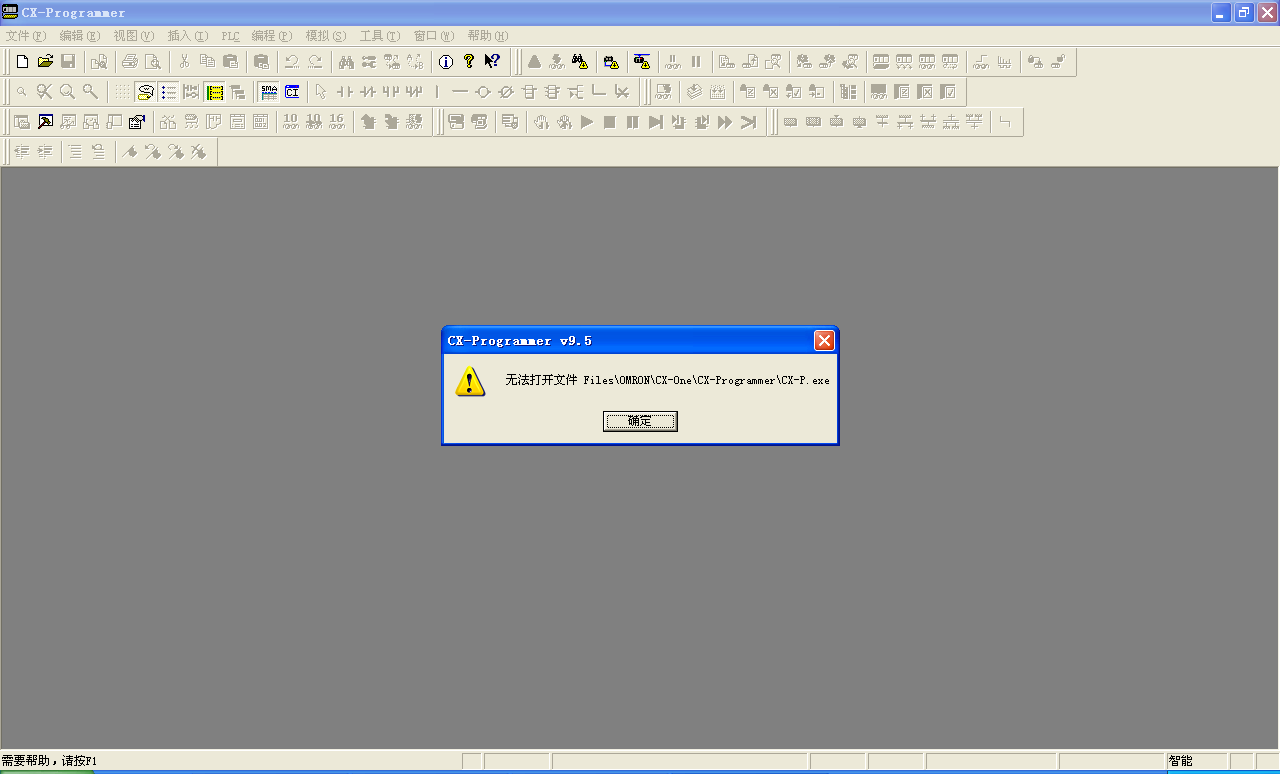1280x774 pixels.
Task: Click the blue CI toolbar icon
Action: point(292,92)
